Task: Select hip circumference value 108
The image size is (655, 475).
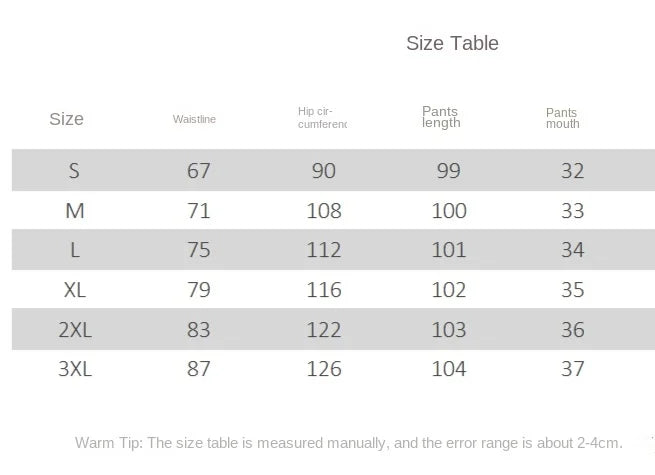Action: click(324, 211)
